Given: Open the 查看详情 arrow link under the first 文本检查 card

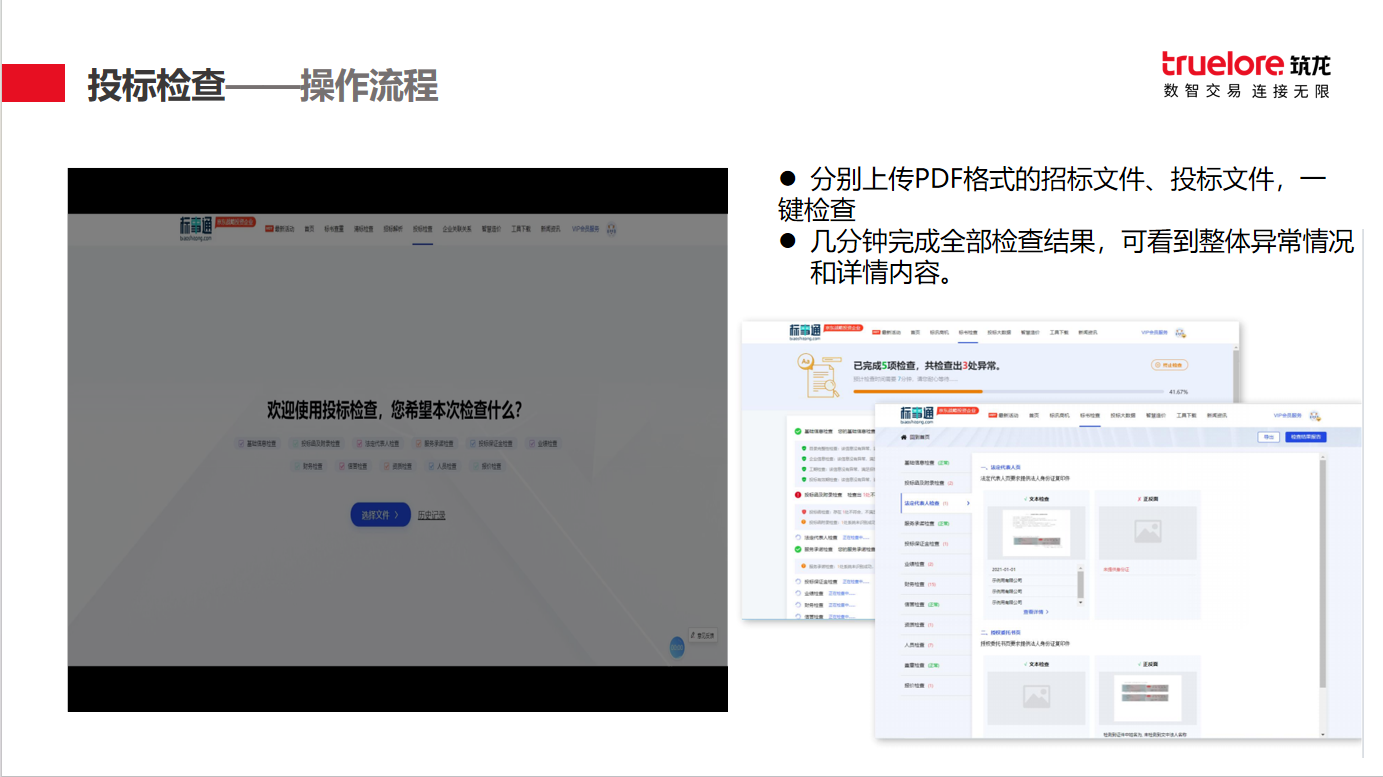Looking at the screenshot, I should pos(1036,612).
